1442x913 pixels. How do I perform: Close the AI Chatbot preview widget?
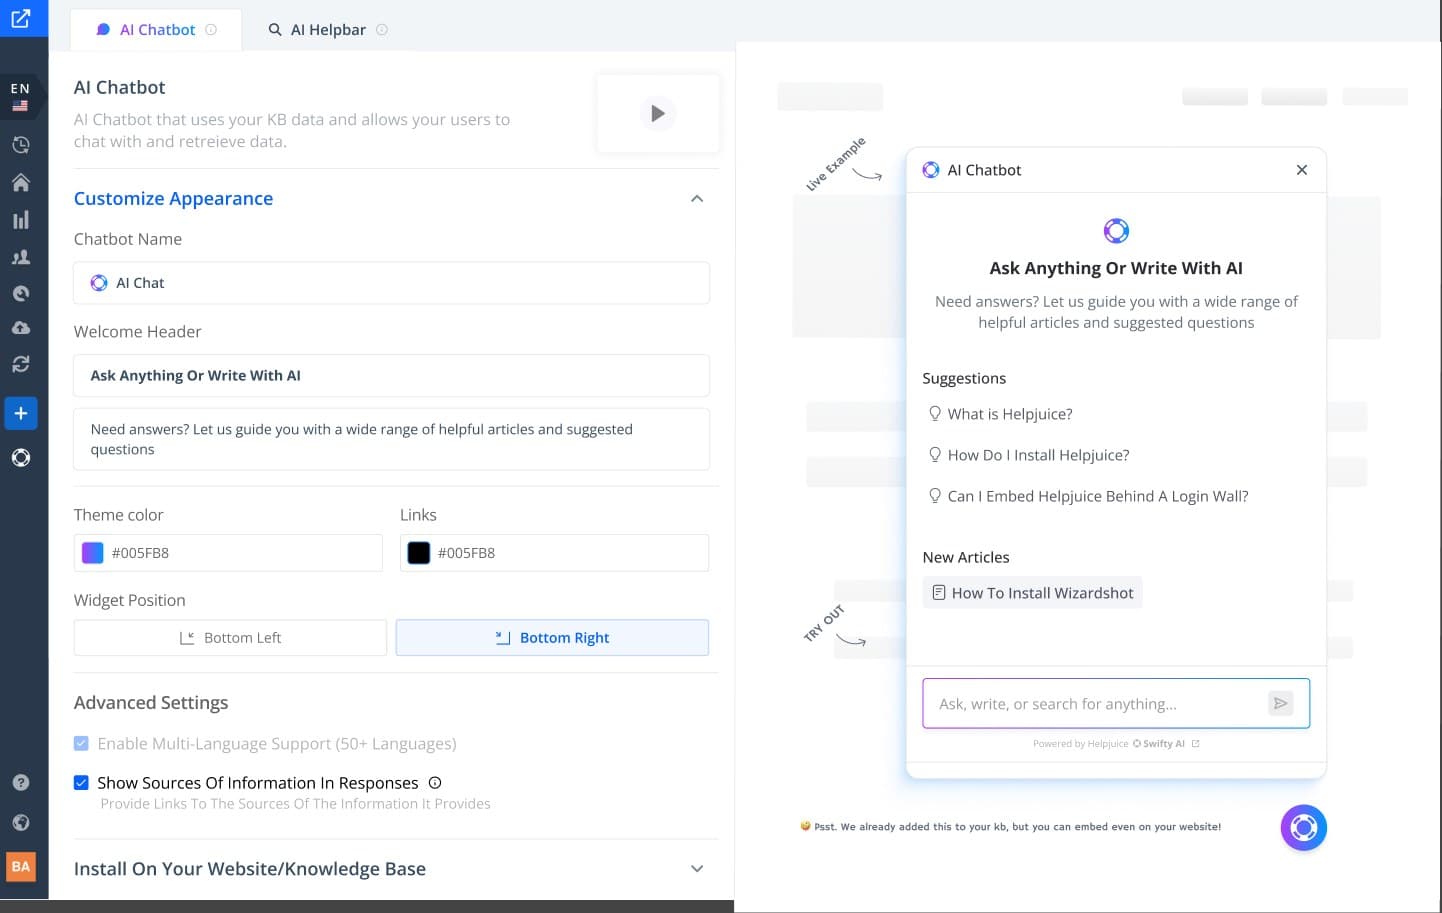1301,170
